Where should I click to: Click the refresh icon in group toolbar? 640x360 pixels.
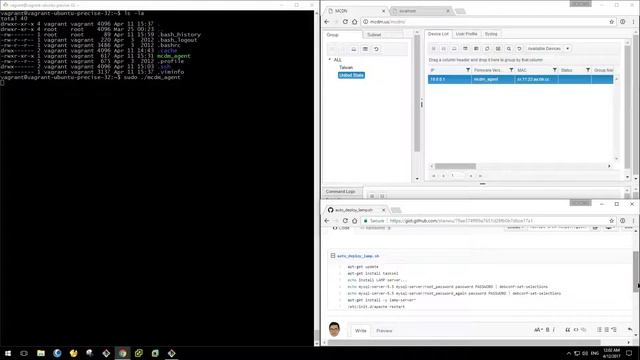pyautogui.click(x=376, y=49)
